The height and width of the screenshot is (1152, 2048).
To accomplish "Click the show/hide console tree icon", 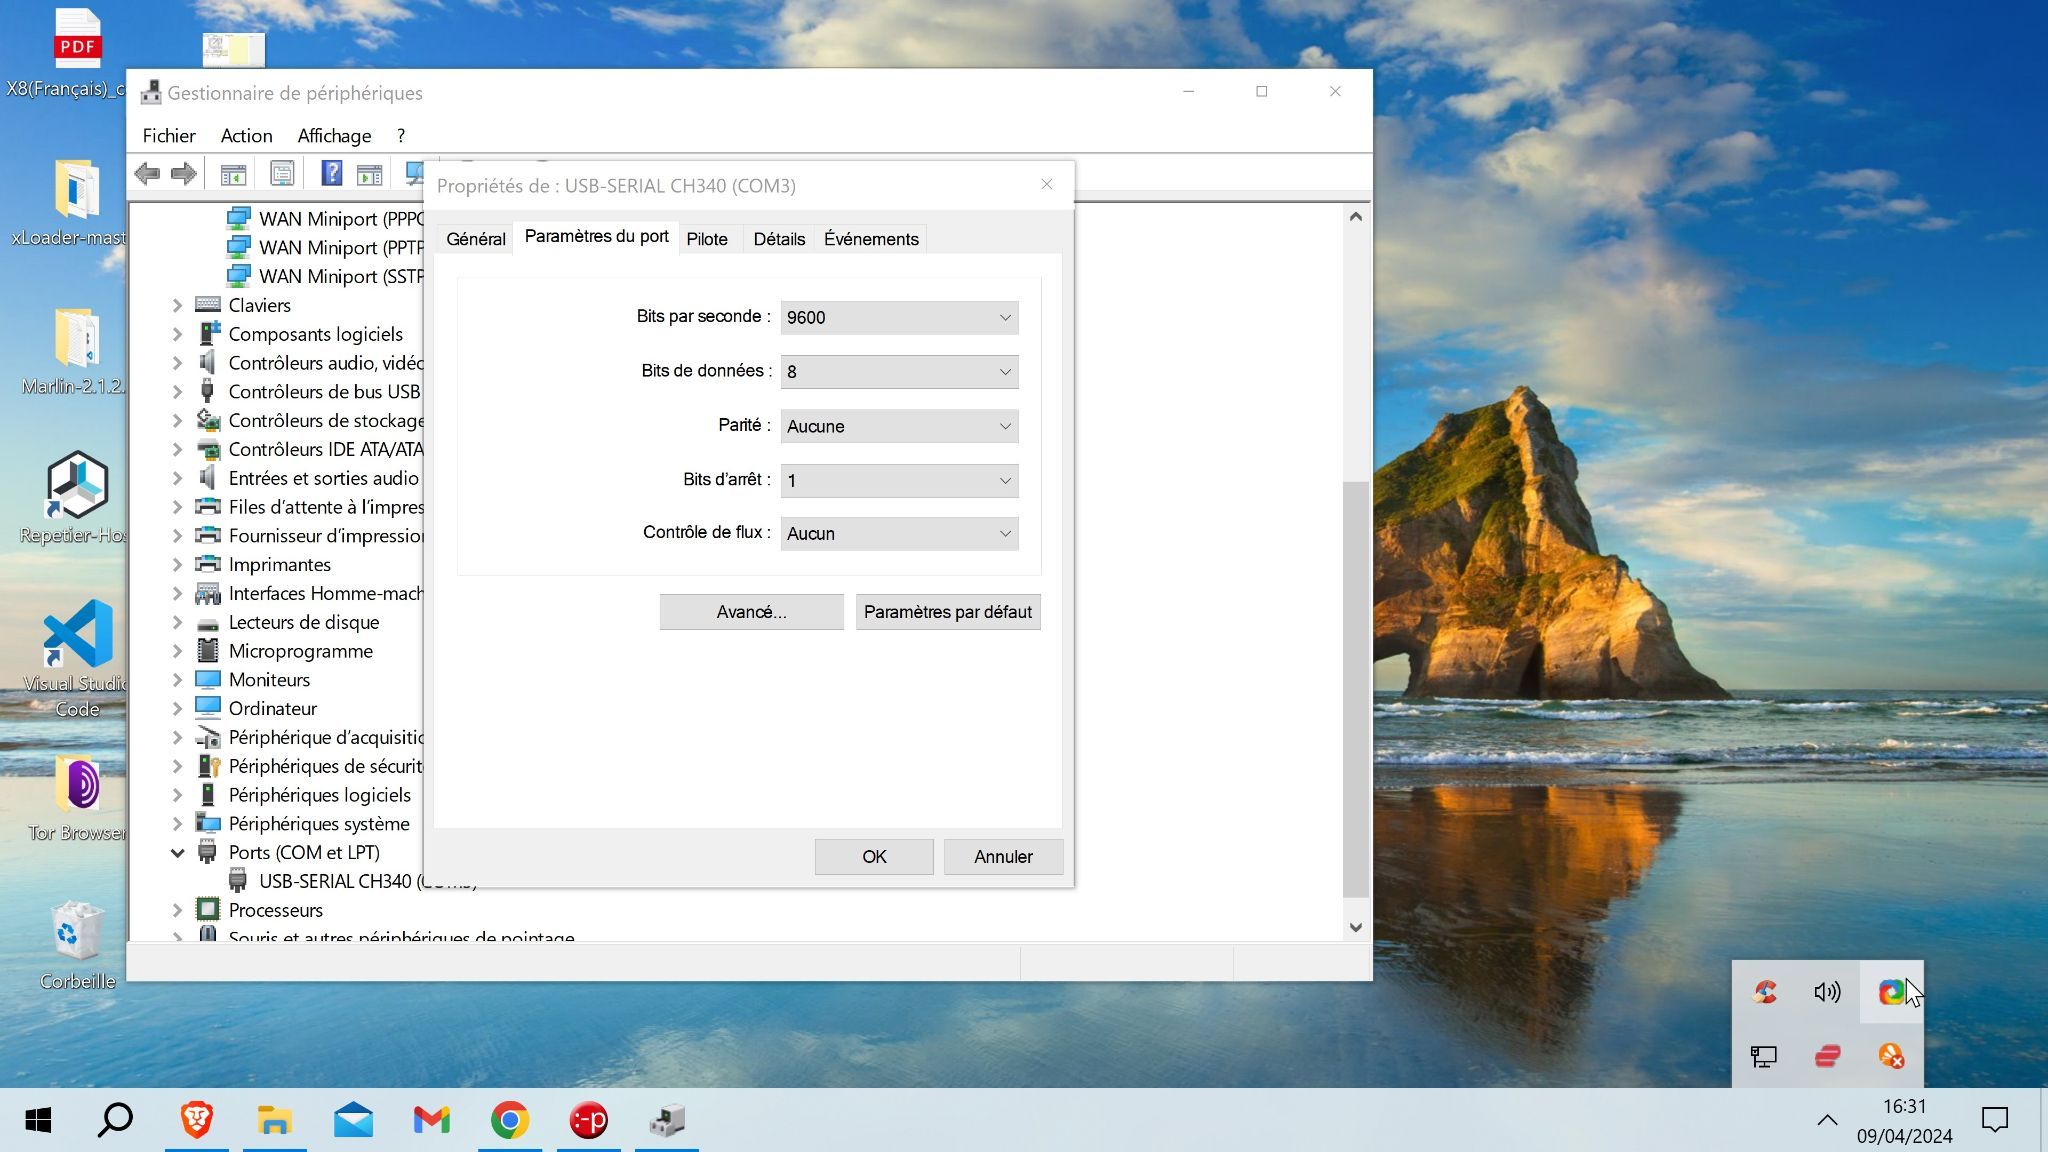I will tap(233, 174).
